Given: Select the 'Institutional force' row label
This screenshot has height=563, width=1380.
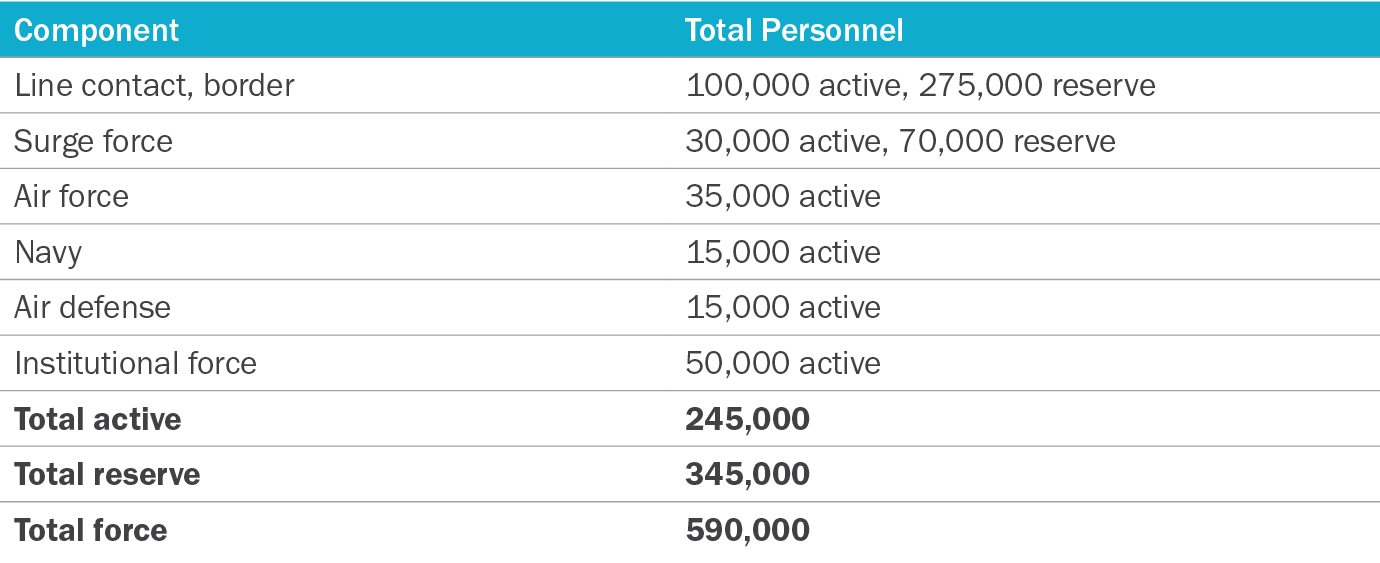Looking at the screenshot, I should click(135, 363).
